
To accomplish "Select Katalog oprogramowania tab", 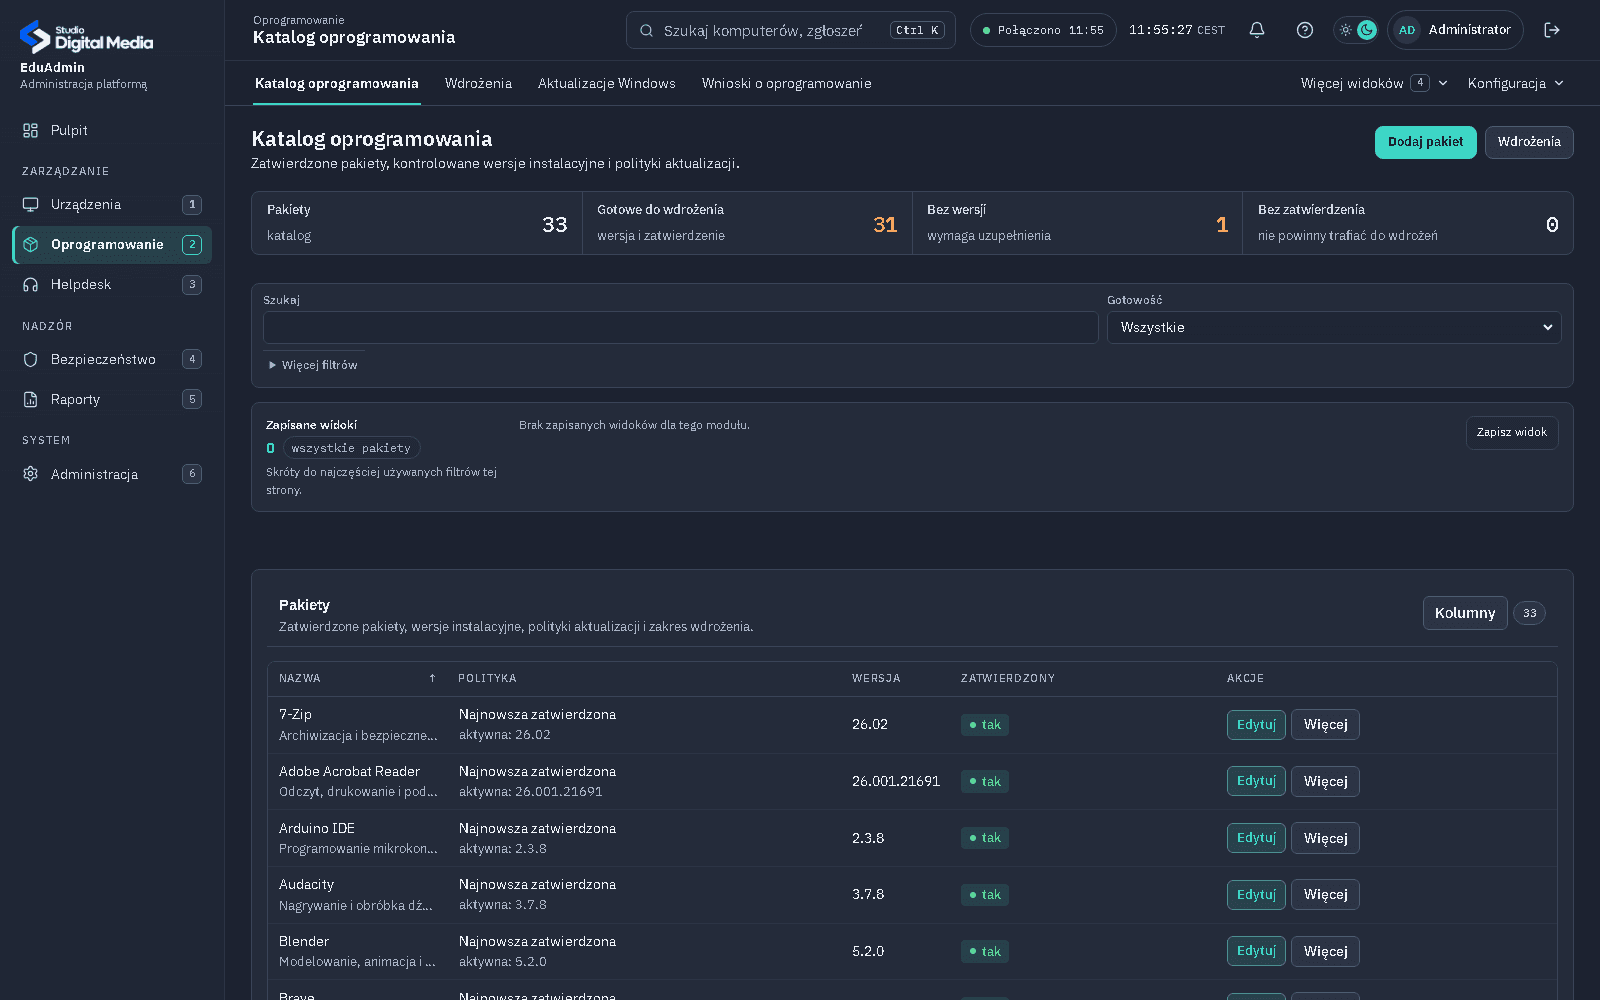I will click(x=337, y=83).
